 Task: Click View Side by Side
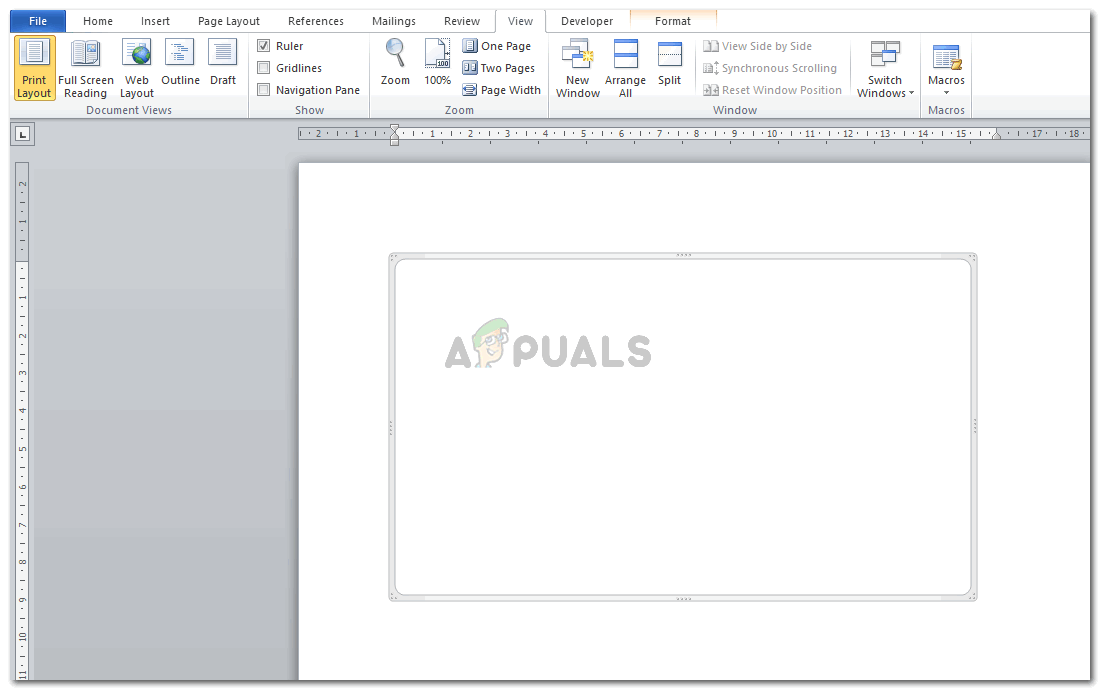click(x=757, y=46)
